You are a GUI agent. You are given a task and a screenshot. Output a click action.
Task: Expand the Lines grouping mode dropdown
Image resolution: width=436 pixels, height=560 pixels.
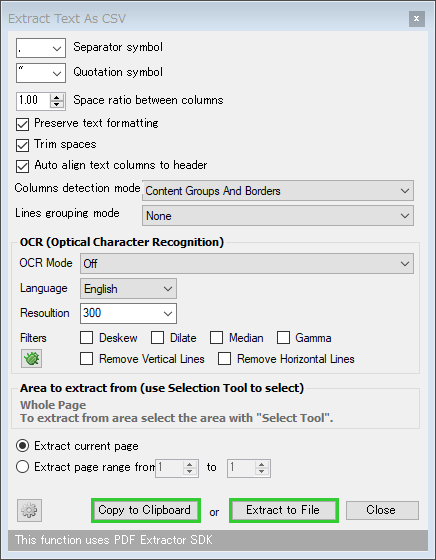[278, 216]
